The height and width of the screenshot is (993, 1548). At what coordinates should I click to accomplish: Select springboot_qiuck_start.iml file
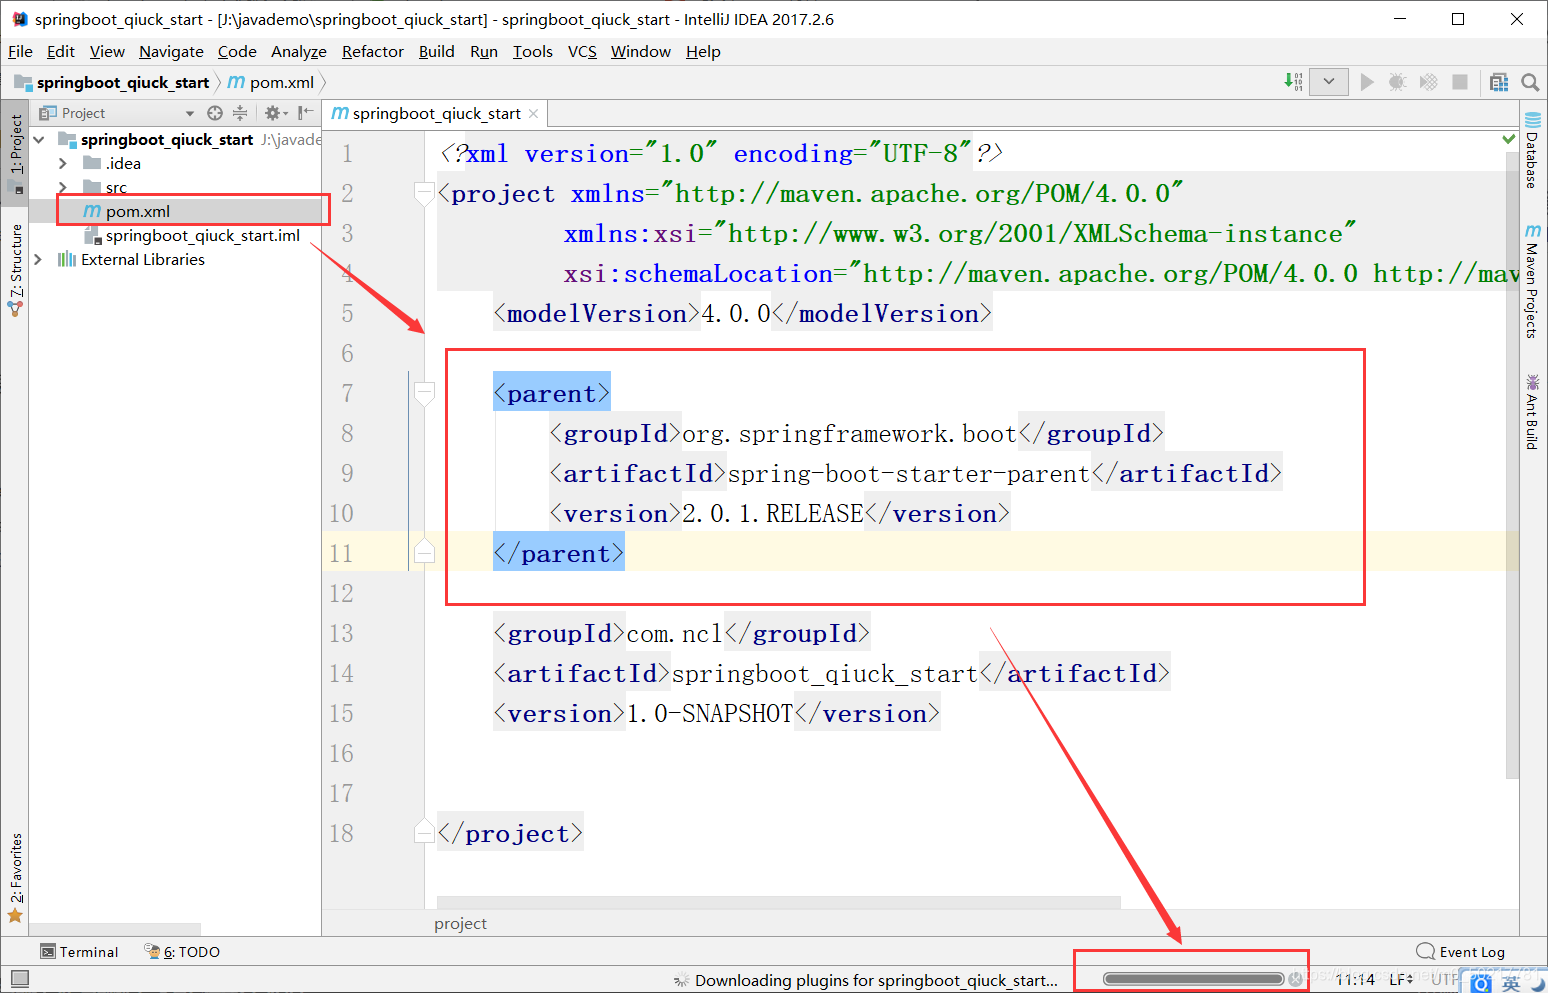coord(193,235)
